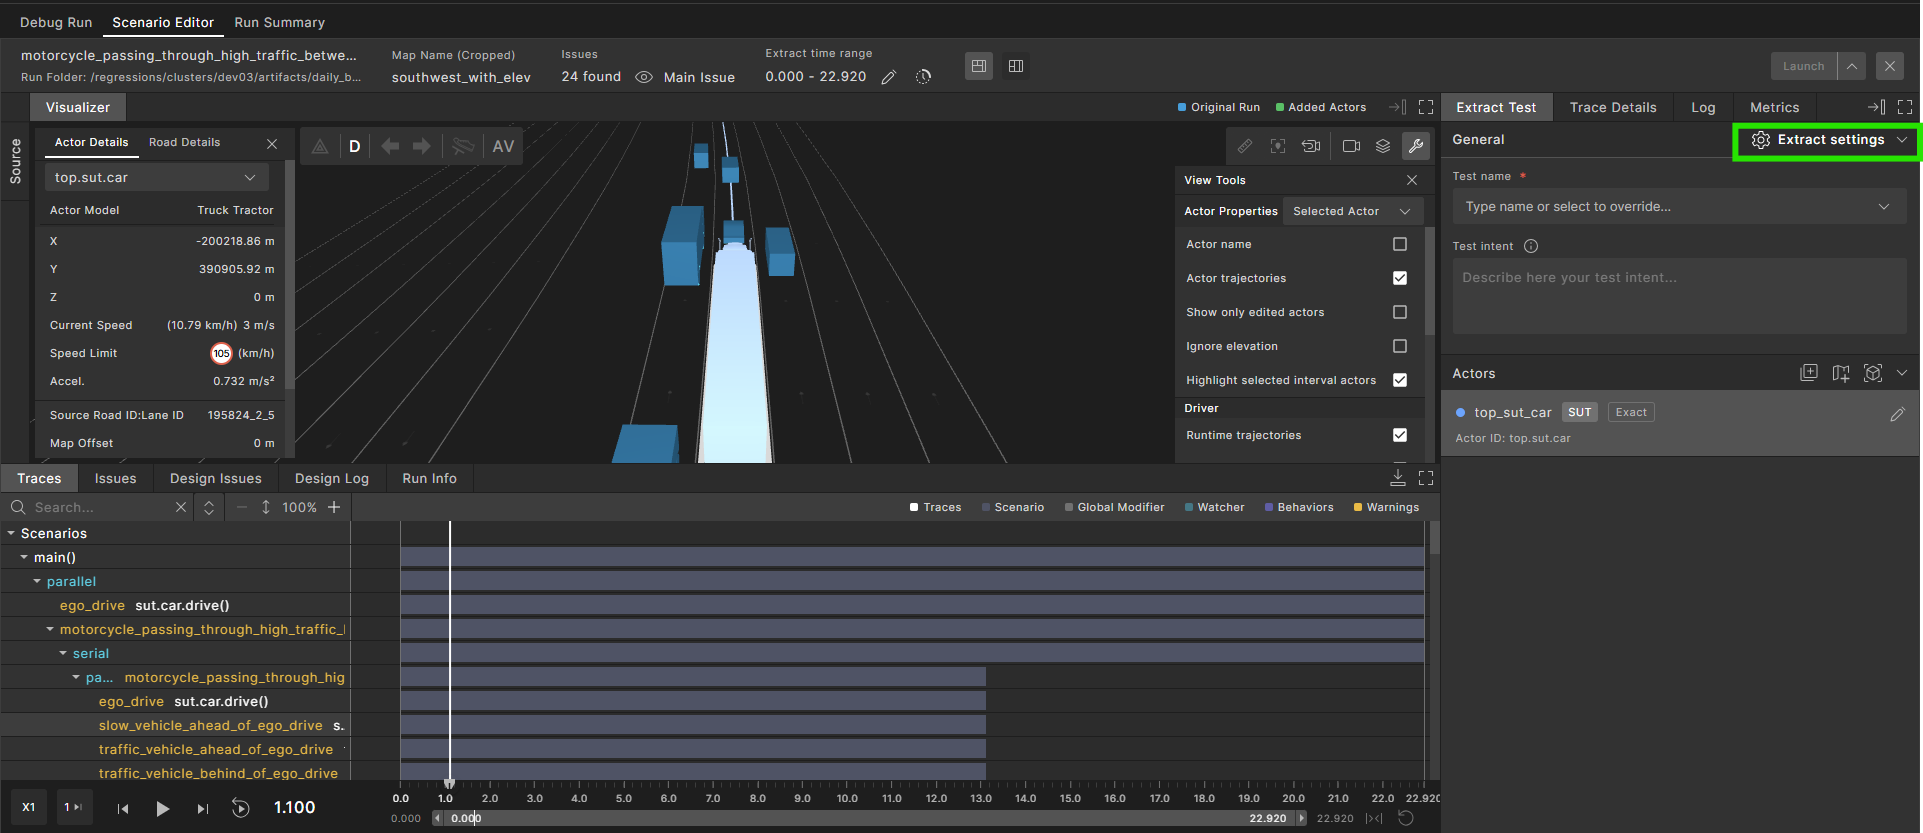Toggle the Ignore elevation checkbox
The image size is (1923, 833).
pos(1399,346)
